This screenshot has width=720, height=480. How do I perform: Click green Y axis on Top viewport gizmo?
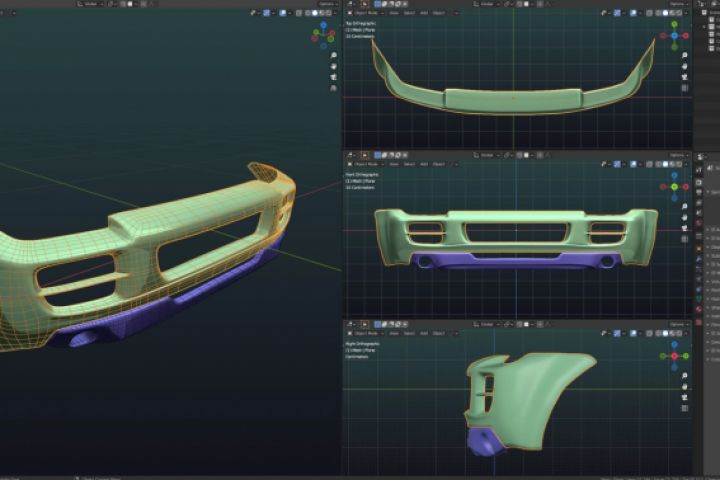[x=674, y=24]
